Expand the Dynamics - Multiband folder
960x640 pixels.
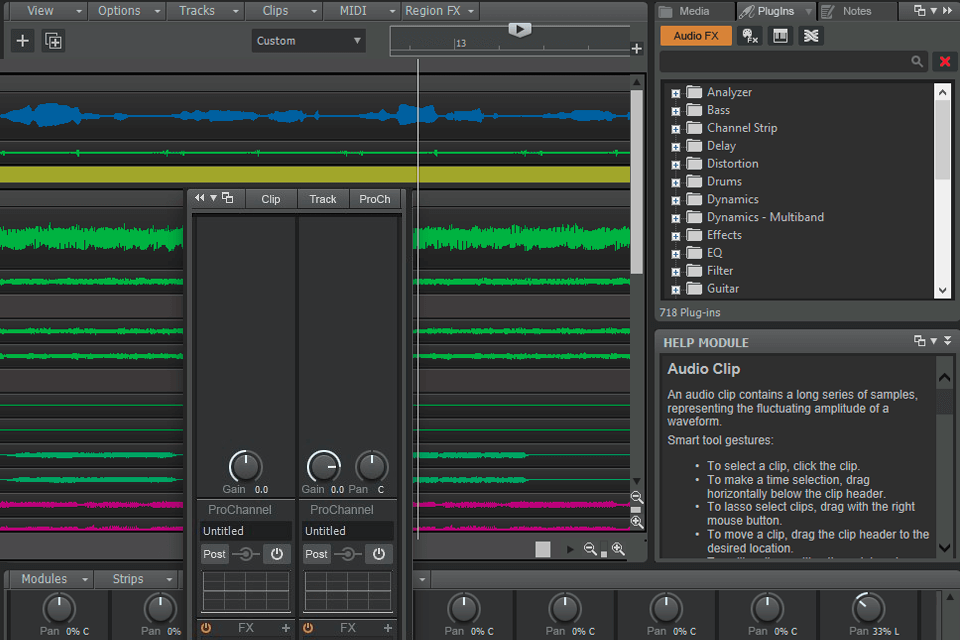click(x=675, y=218)
